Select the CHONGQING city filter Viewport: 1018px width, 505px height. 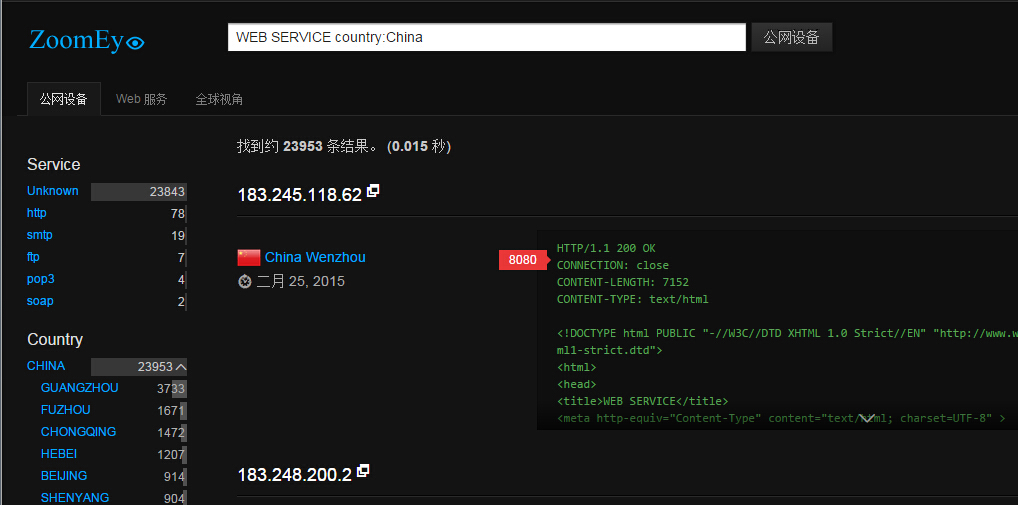tap(79, 432)
